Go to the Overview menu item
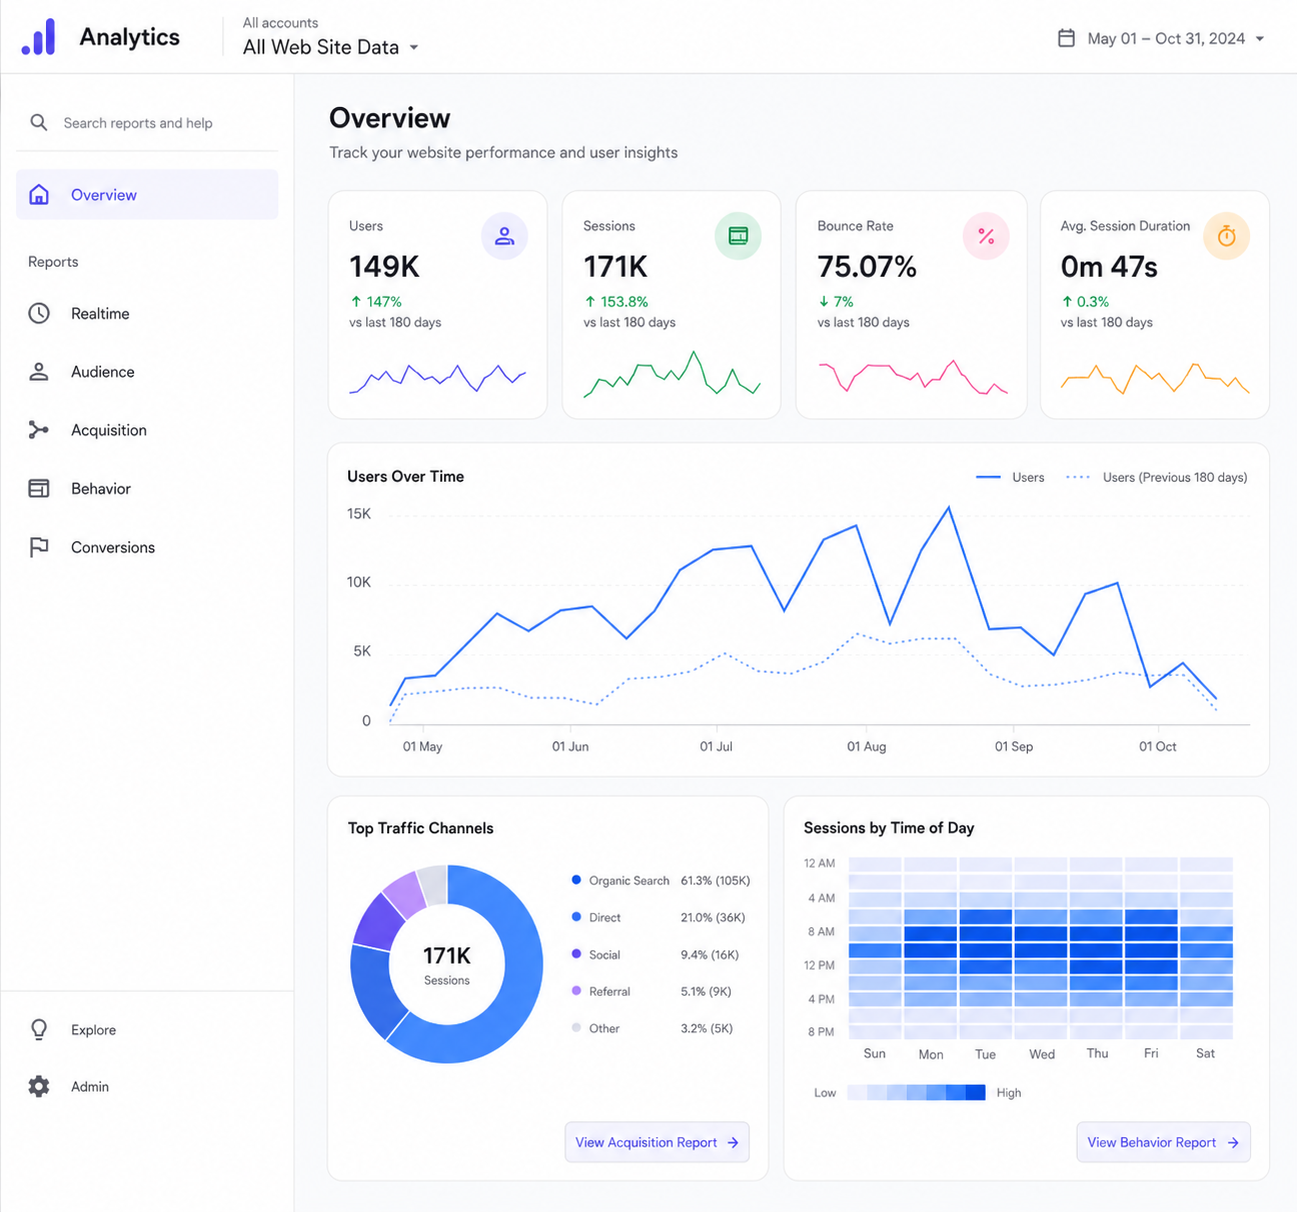The width and height of the screenshot is (1297, 1212). tap(147, 195)
